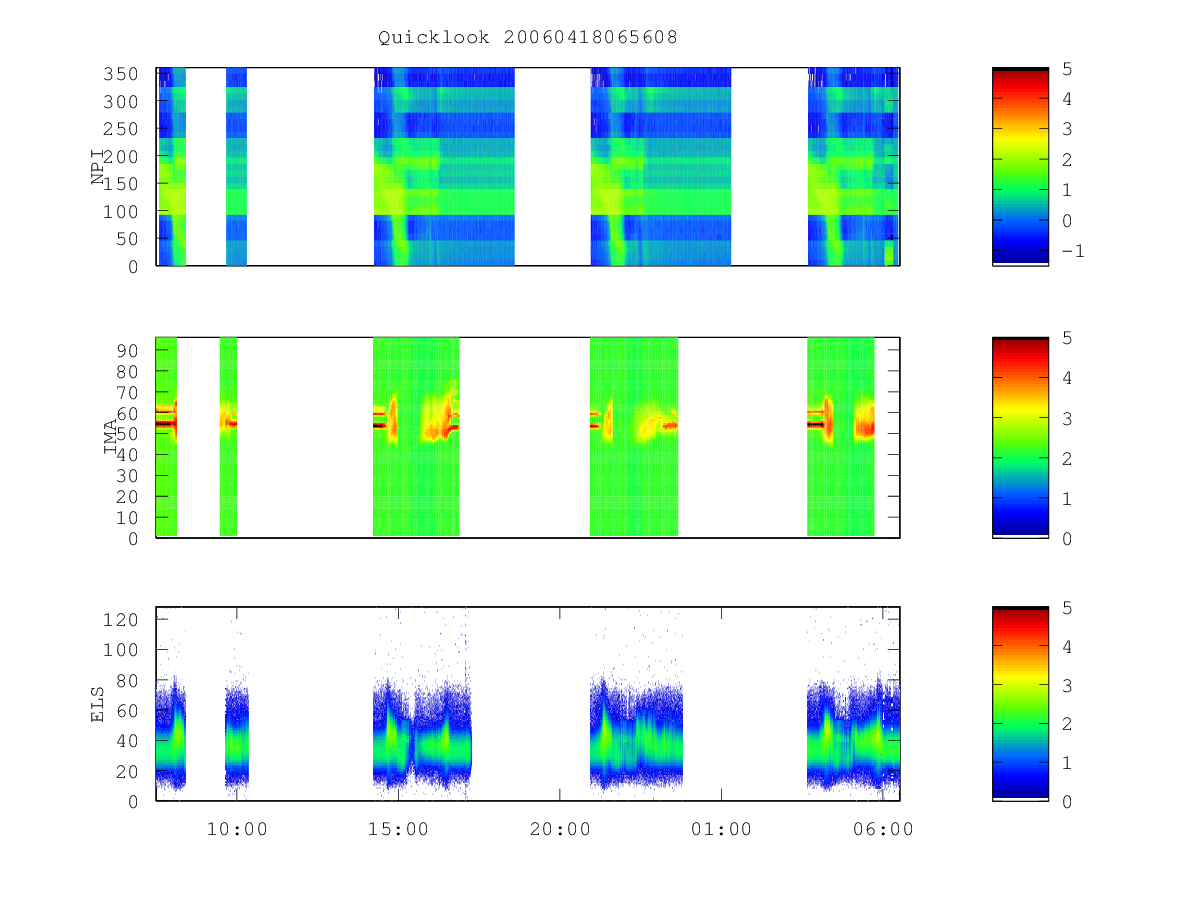Click the IMA panel color bar
Screen dimensions: 1200x900
(1020, 437)
